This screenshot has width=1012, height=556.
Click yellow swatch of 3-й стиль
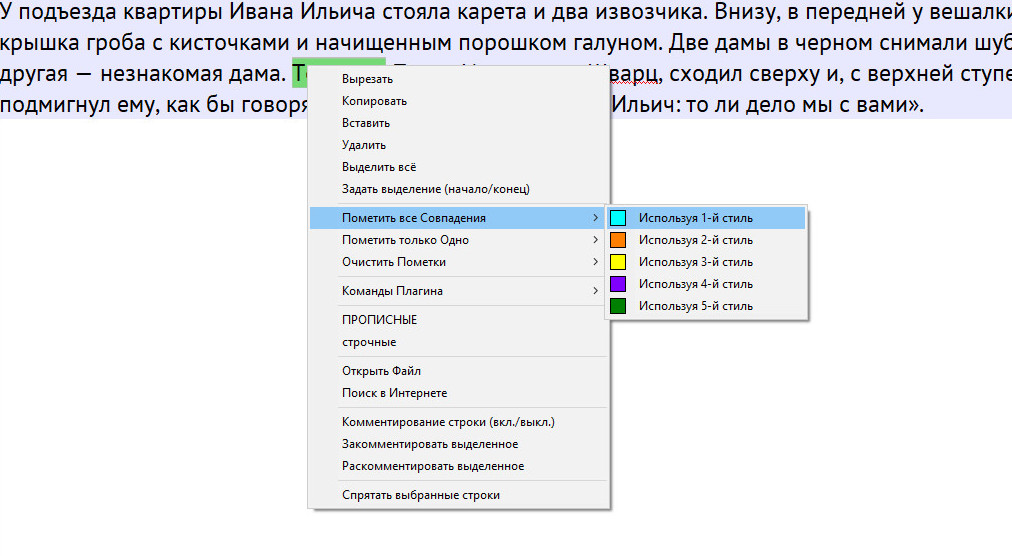click(618, 262)
